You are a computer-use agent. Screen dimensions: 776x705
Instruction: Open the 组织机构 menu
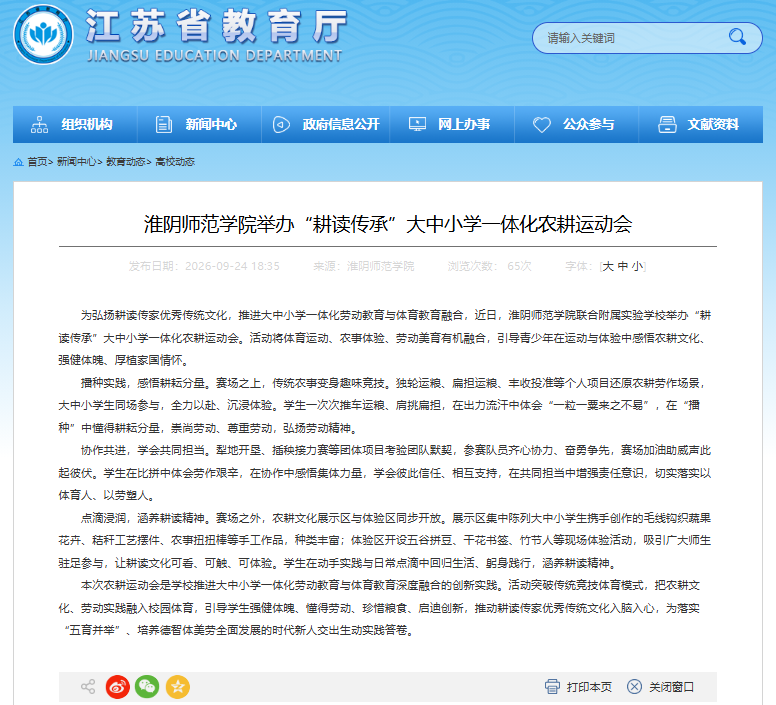coord(75,124)
